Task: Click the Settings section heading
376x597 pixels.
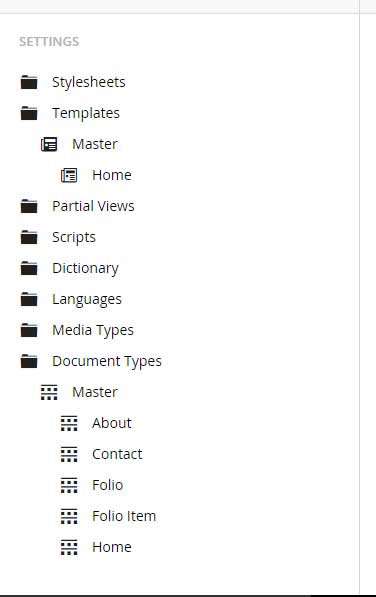Action: coord(49,42)
